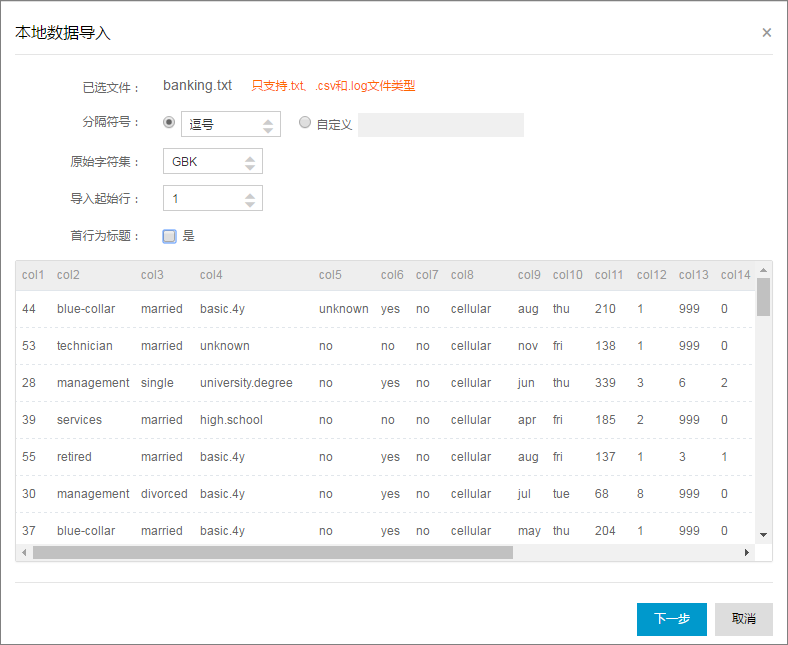Toggle the 首行为标题 checkbox
Screen dimensions: 788x645
[x=169, y=236]
